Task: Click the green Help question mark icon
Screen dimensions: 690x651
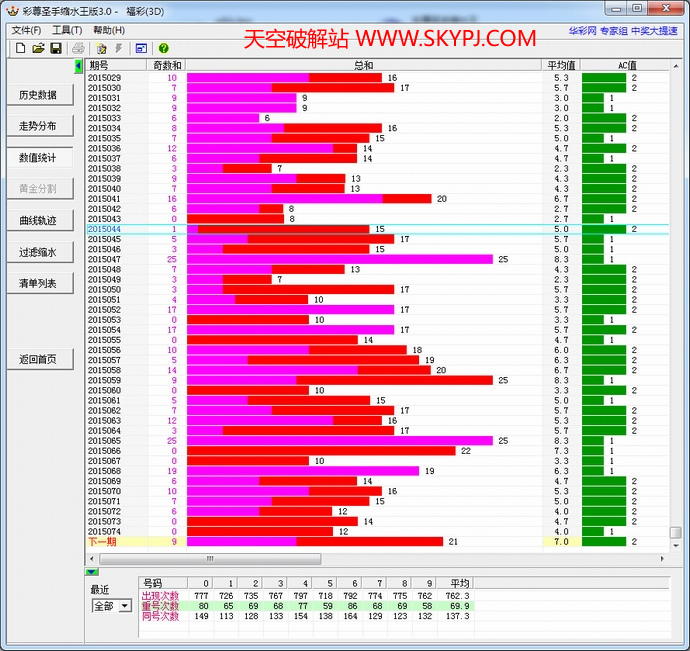Action: [x=163, y=48]
